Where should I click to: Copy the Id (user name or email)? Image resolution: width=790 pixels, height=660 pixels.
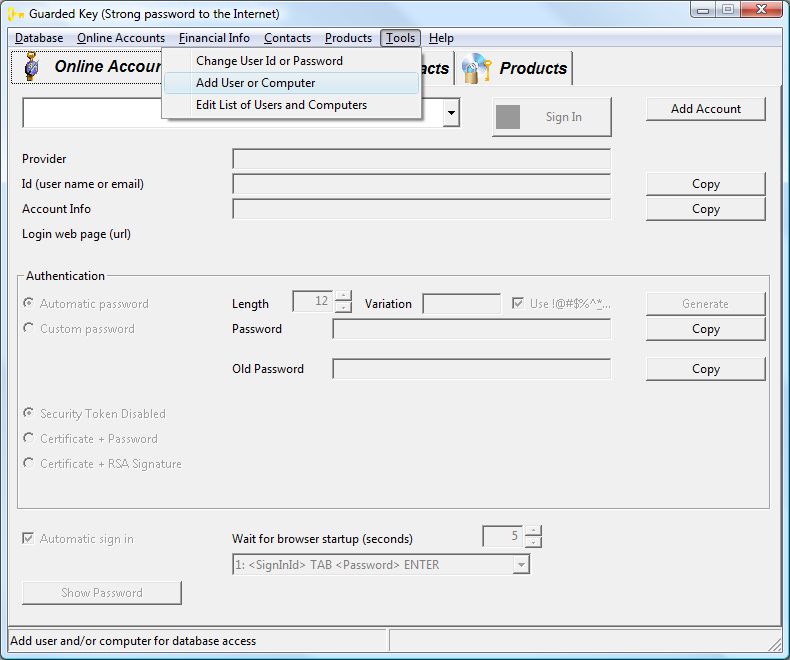point(705,184)
